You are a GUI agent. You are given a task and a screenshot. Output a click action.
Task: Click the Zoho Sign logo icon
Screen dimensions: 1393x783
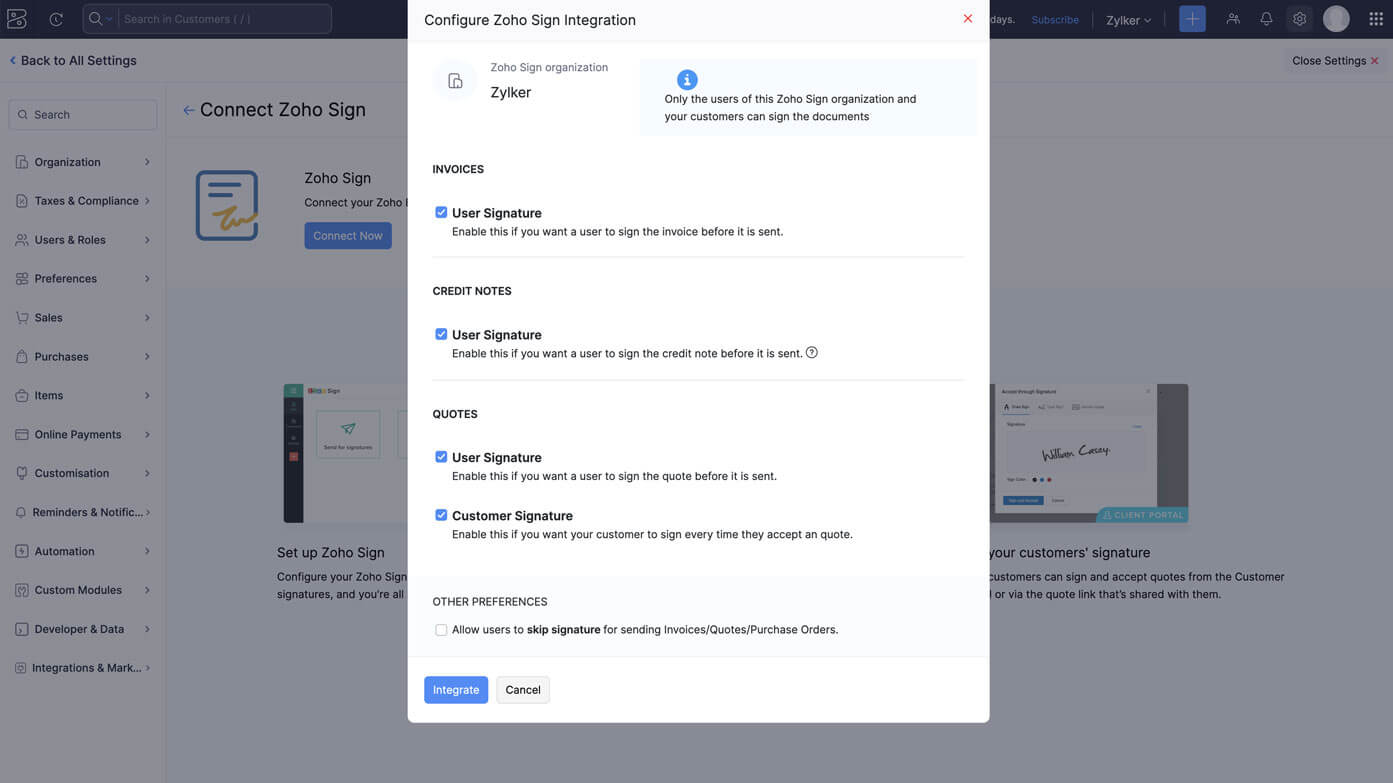(x=227, y=206)
